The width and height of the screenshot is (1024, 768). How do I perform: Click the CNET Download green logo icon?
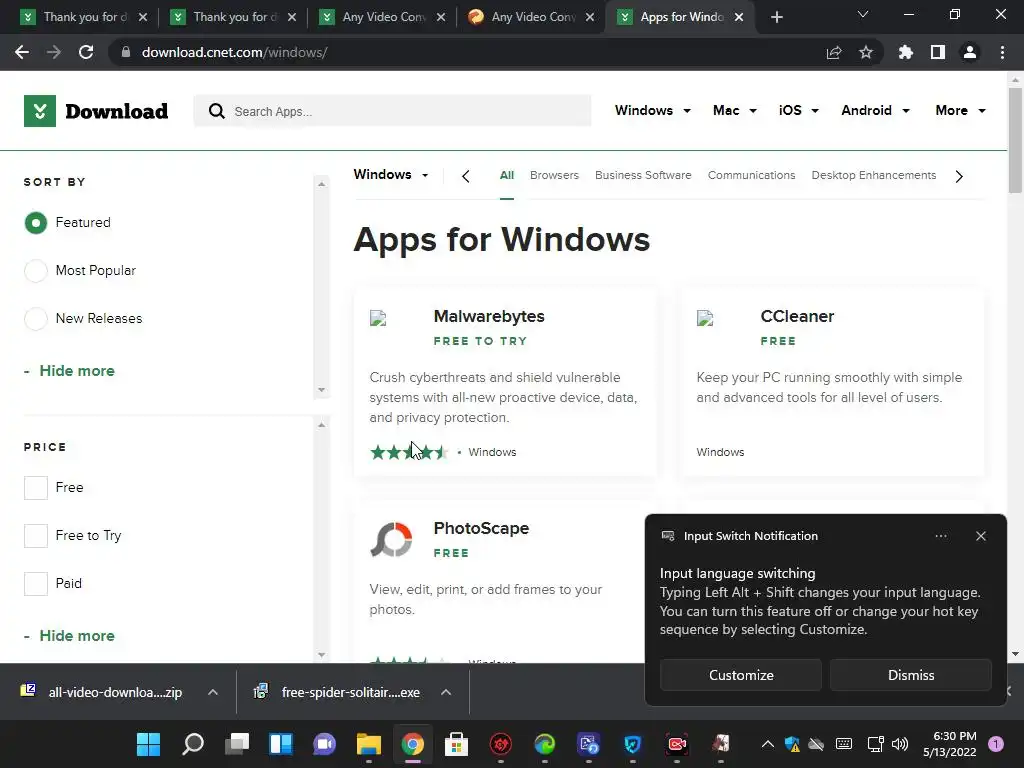[40, 111]
